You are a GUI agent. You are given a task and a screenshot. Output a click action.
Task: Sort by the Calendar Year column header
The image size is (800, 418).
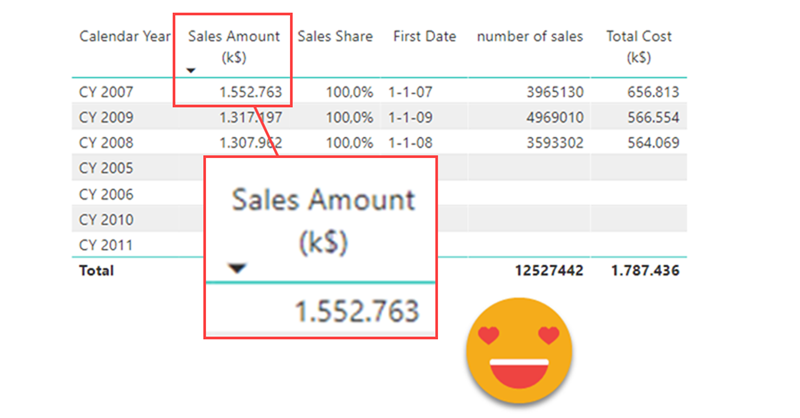123,37
